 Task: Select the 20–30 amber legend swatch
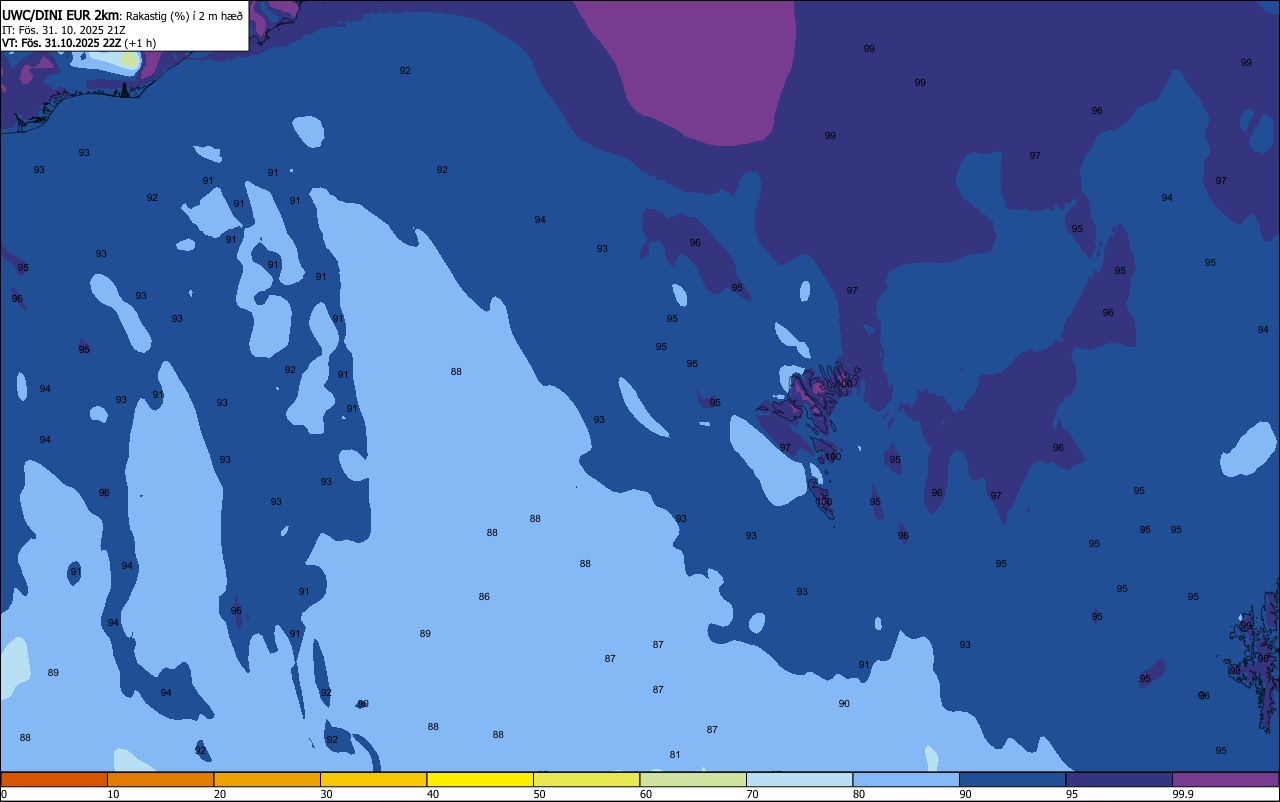point(267,779)
